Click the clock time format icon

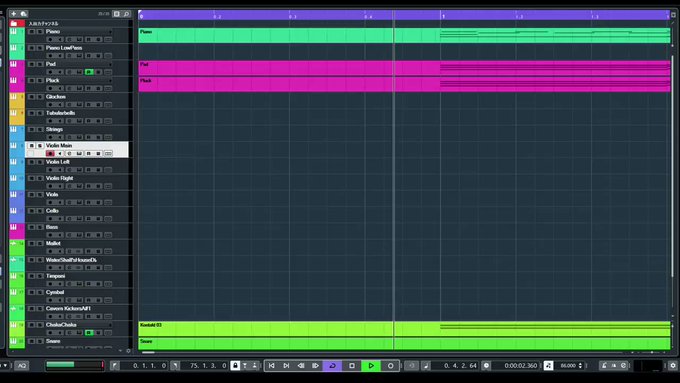(x=486, y=366)
